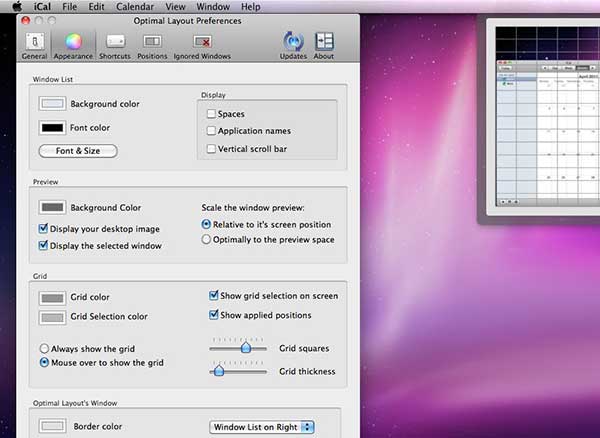600x438 pixels.
Task: Pick the Border color swatch
Action: coord(52,426)
